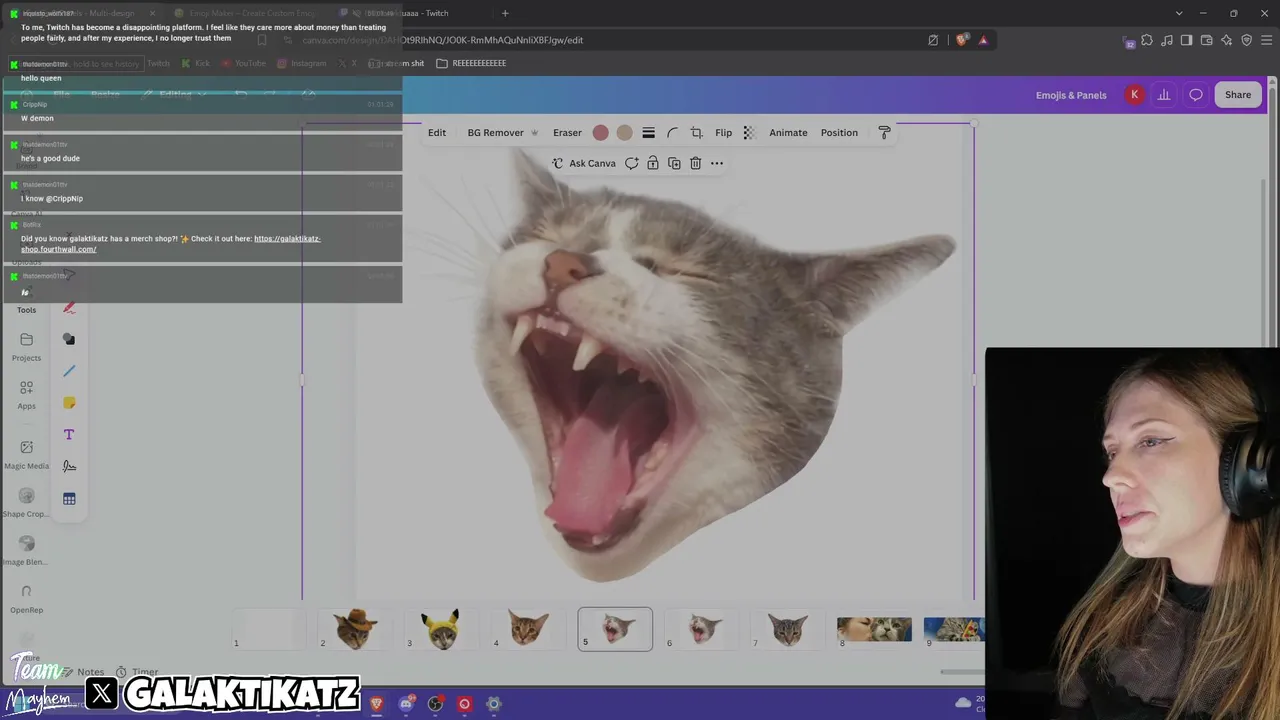Pick the tan color swatch
The image size is (1280, 720).
click(624, 132)
